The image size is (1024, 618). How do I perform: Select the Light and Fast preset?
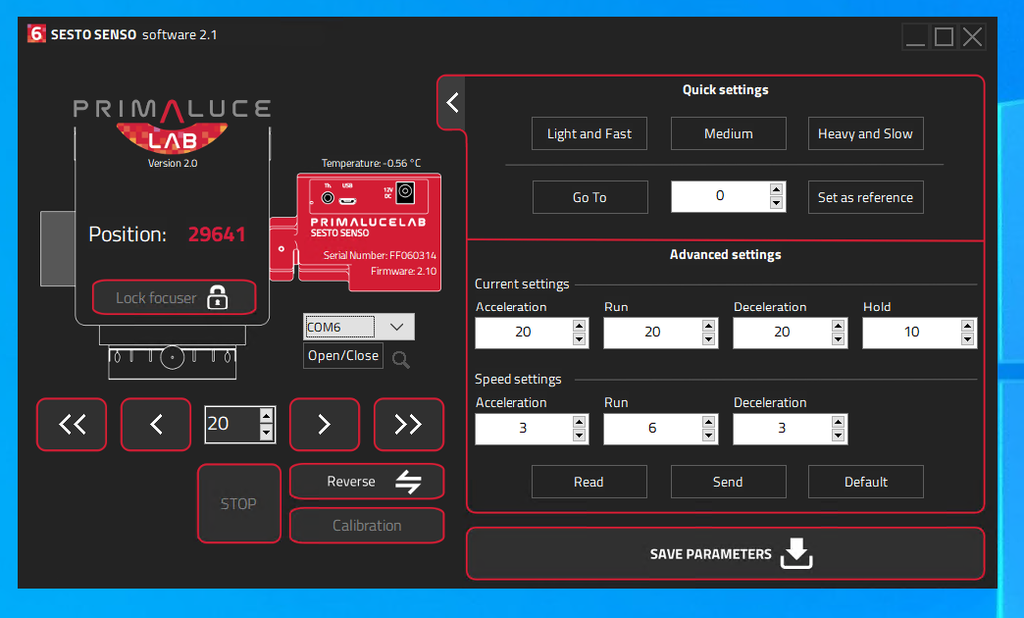(x=589, y=134)
